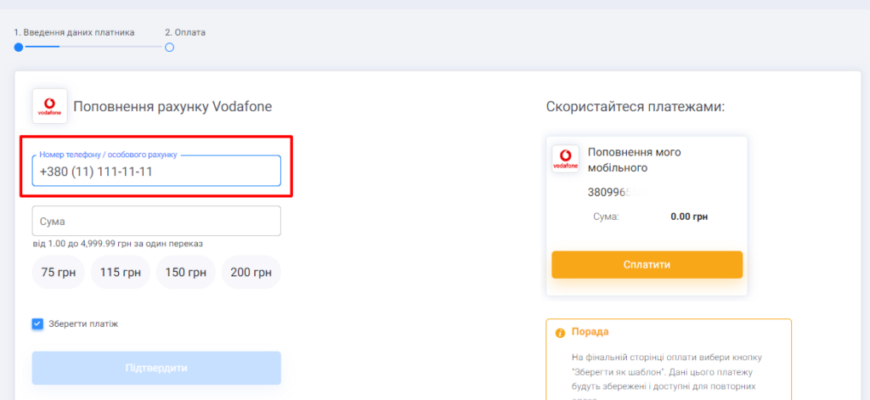Viewport: 870px width, 400px height.
Task: Click the Сума amount input field
Action: [x=156, y=221]
